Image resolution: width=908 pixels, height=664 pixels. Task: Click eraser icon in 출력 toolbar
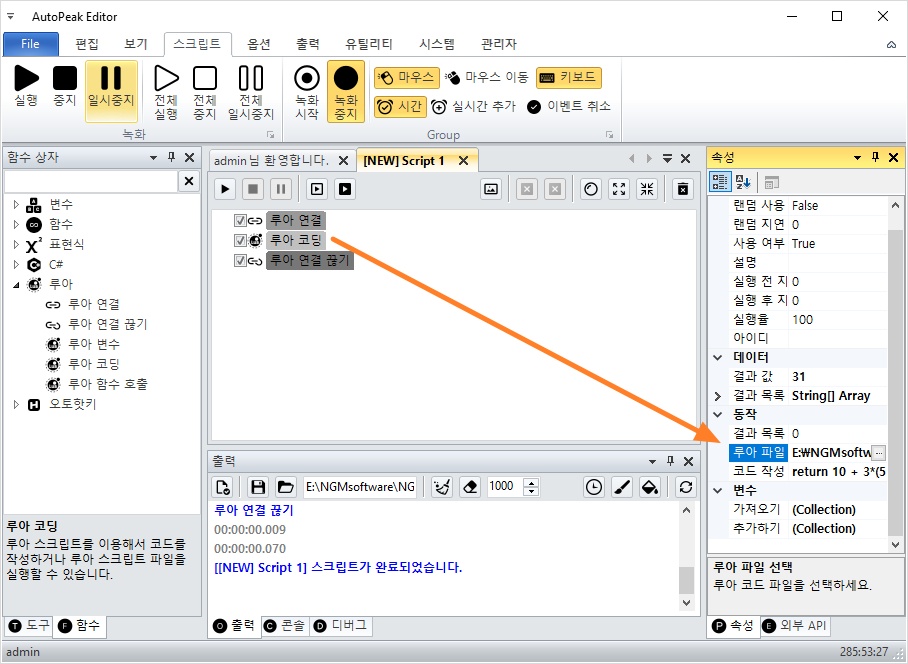coord(471,487)
